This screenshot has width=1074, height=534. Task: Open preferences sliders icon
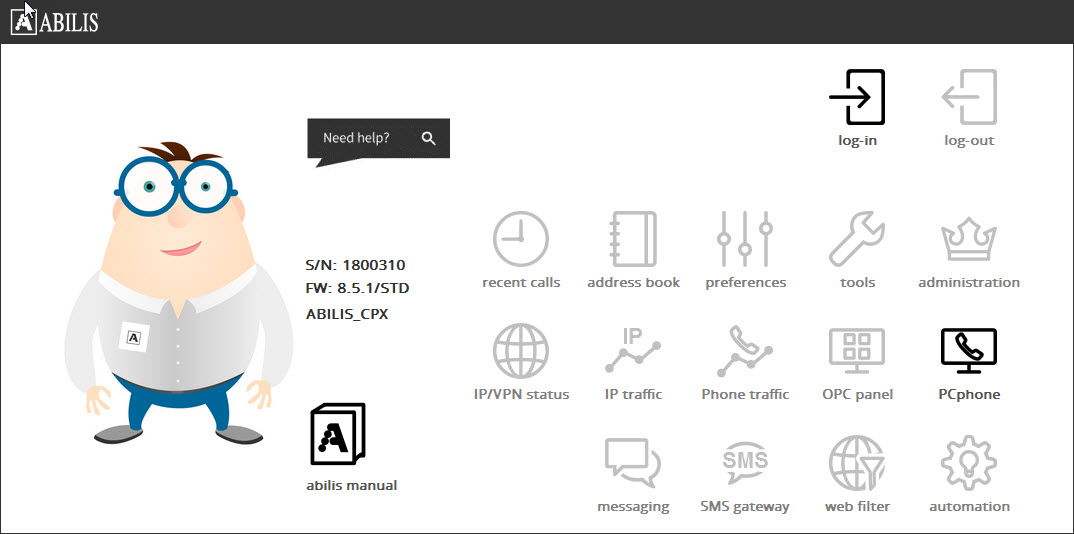[x=745, y=238]
